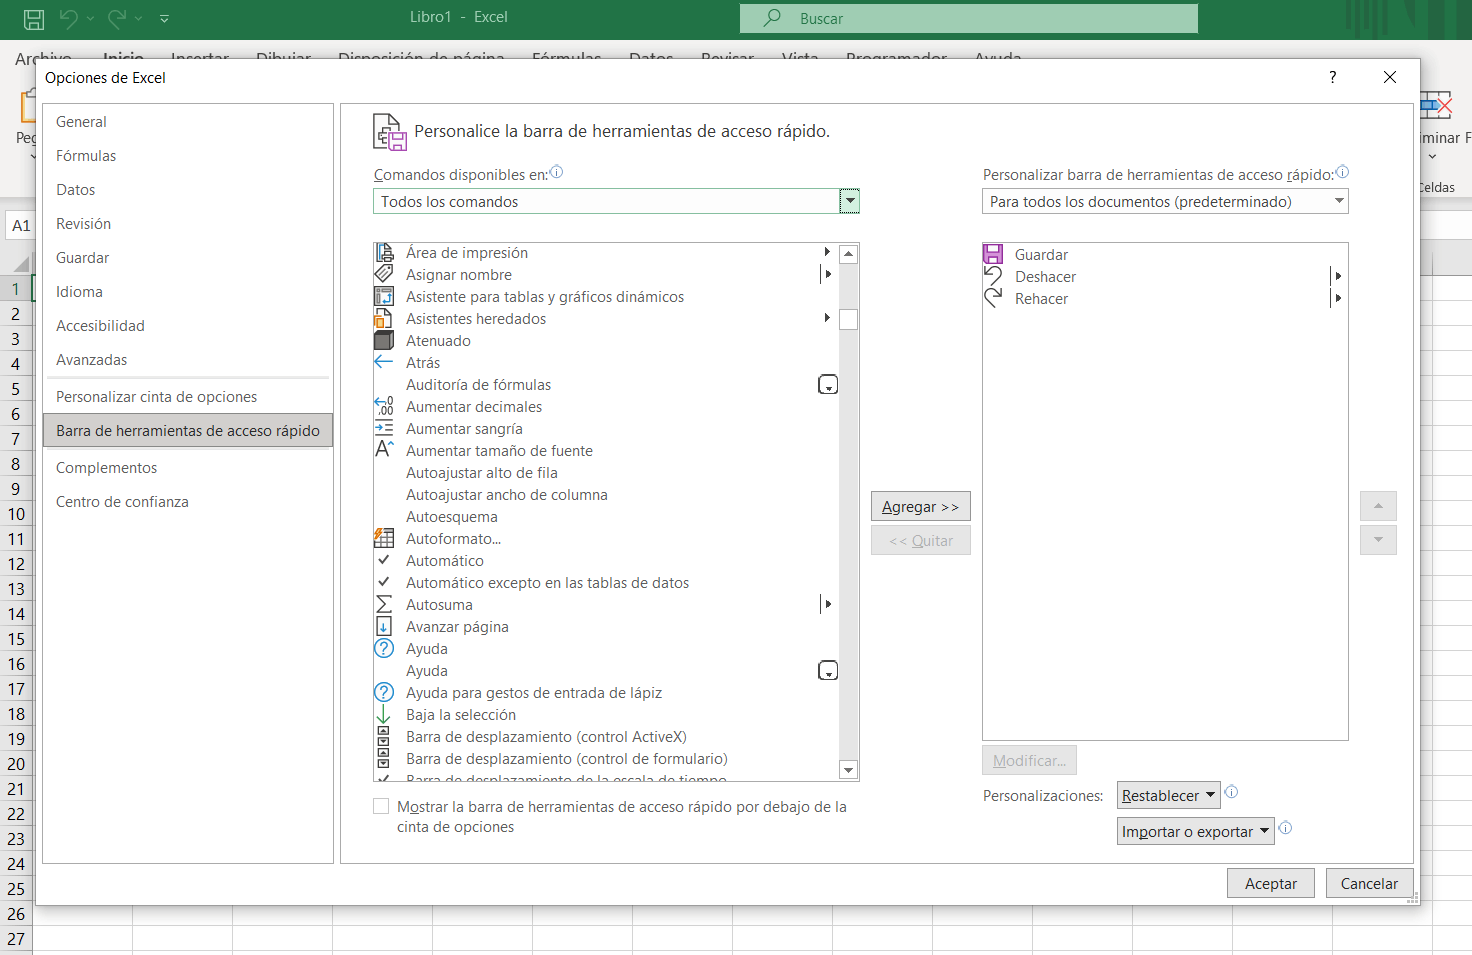Expand the Autosuma split arrow
This screenshot has height=955, width=1472.
[827, 604]
